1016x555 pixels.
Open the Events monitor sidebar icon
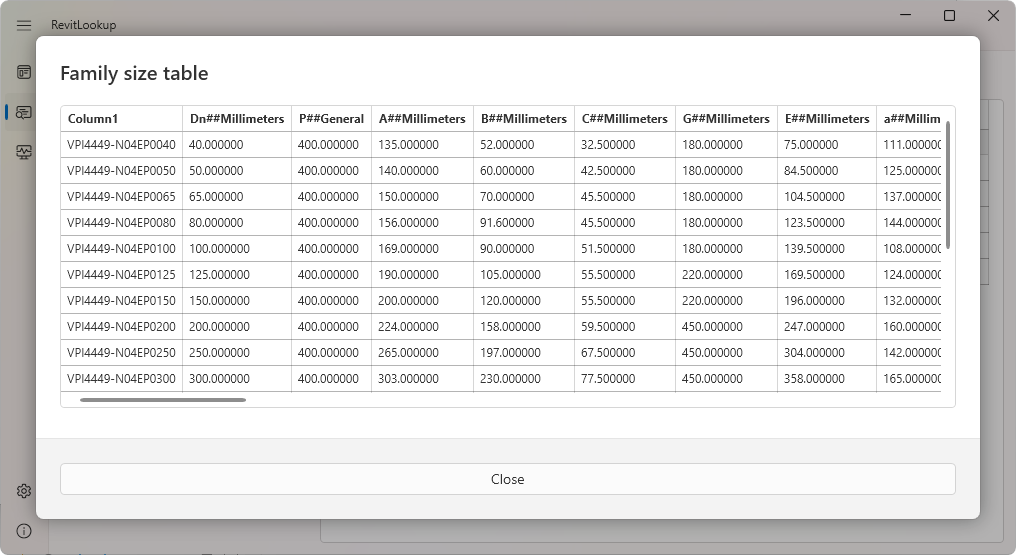coord(24,152)
